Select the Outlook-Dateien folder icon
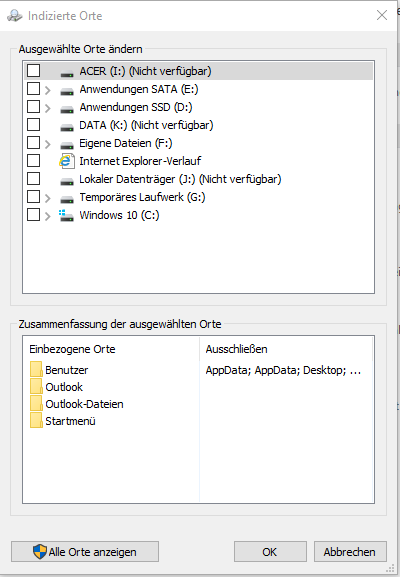The image size is (400, 577). [x=36, y=403]
